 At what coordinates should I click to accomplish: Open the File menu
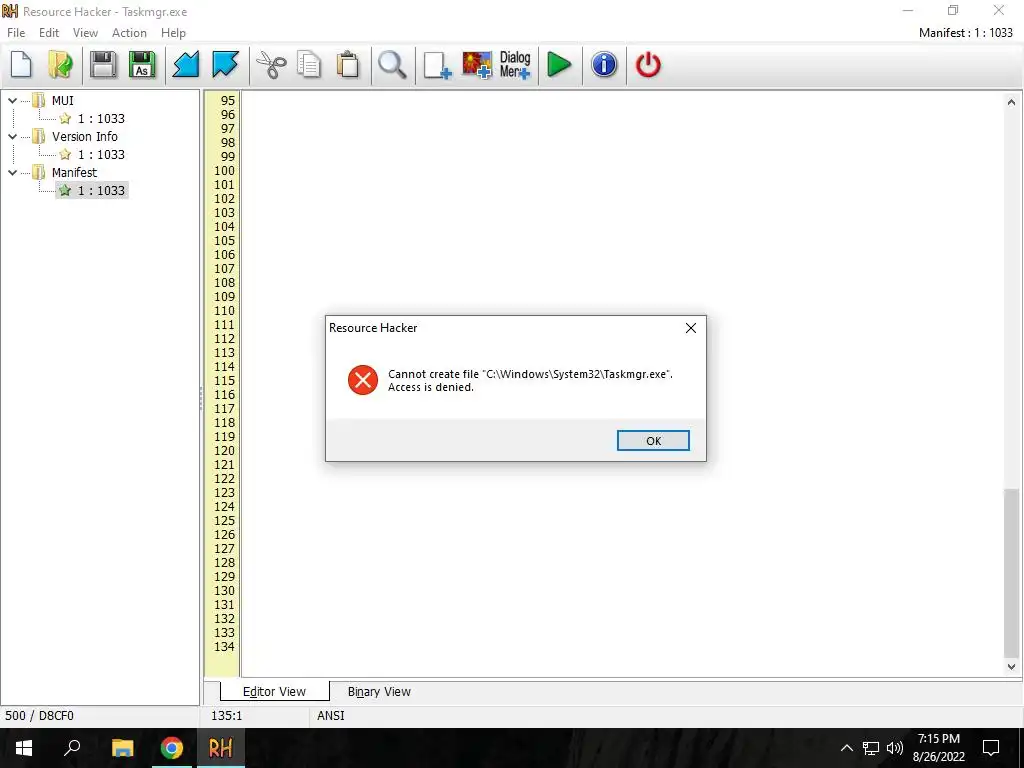click(16, 33)
